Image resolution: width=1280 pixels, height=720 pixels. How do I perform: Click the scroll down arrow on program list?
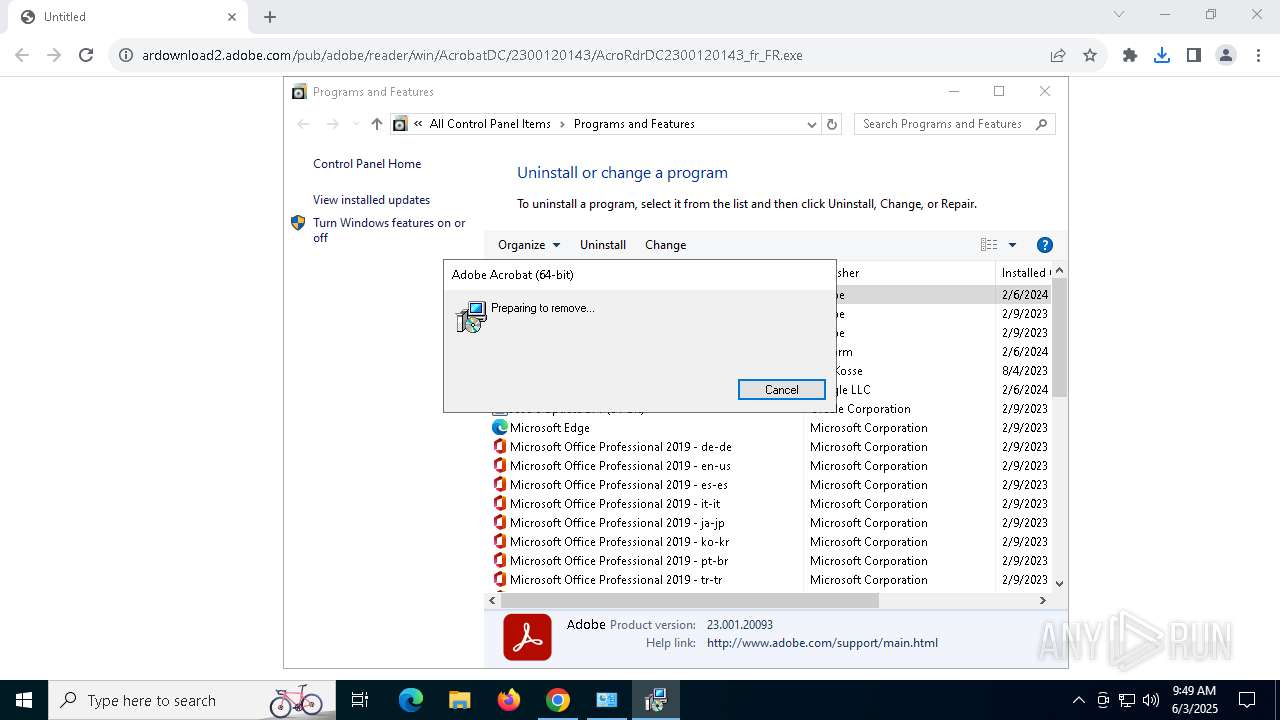click(x=1059, y=583)
